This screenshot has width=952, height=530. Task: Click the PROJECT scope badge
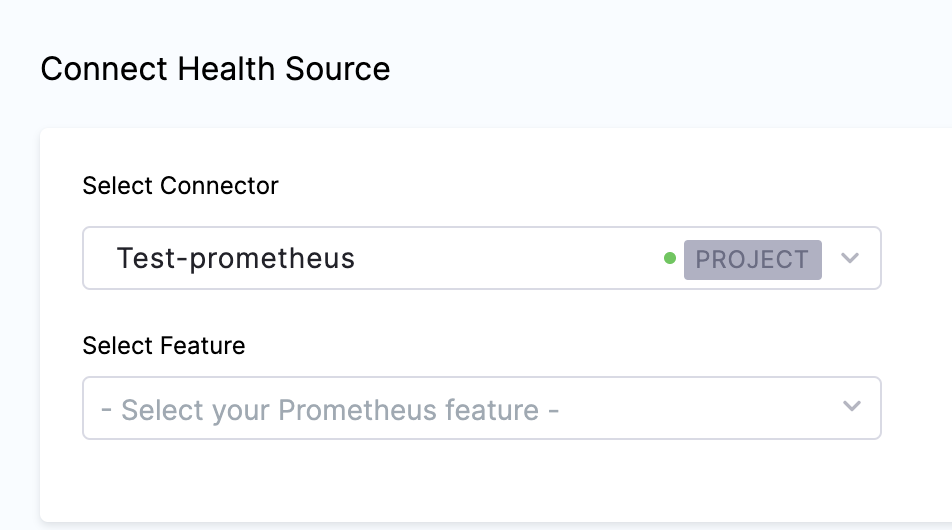752,259
